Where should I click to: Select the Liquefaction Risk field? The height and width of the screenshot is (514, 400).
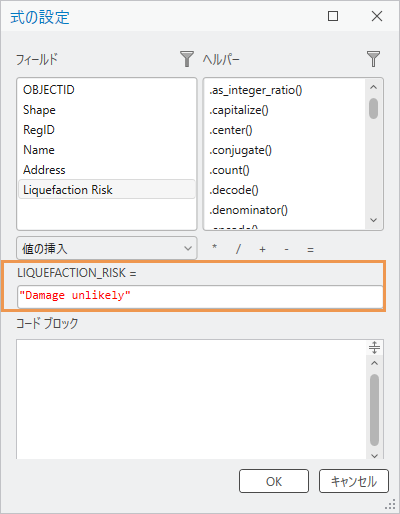(x=107, y=190)
